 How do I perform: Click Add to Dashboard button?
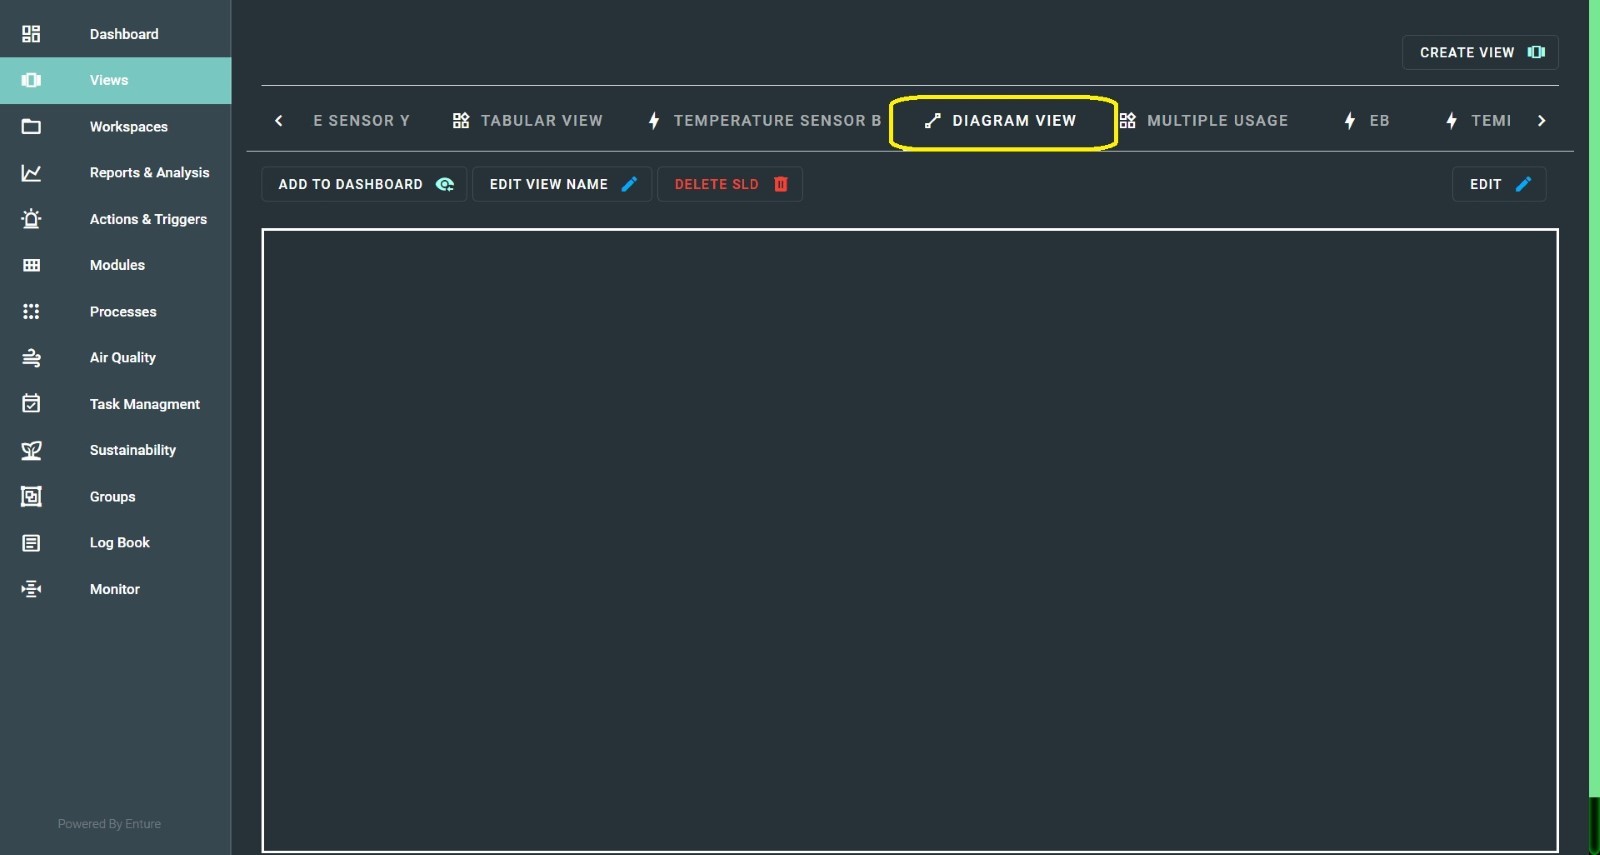364,184
